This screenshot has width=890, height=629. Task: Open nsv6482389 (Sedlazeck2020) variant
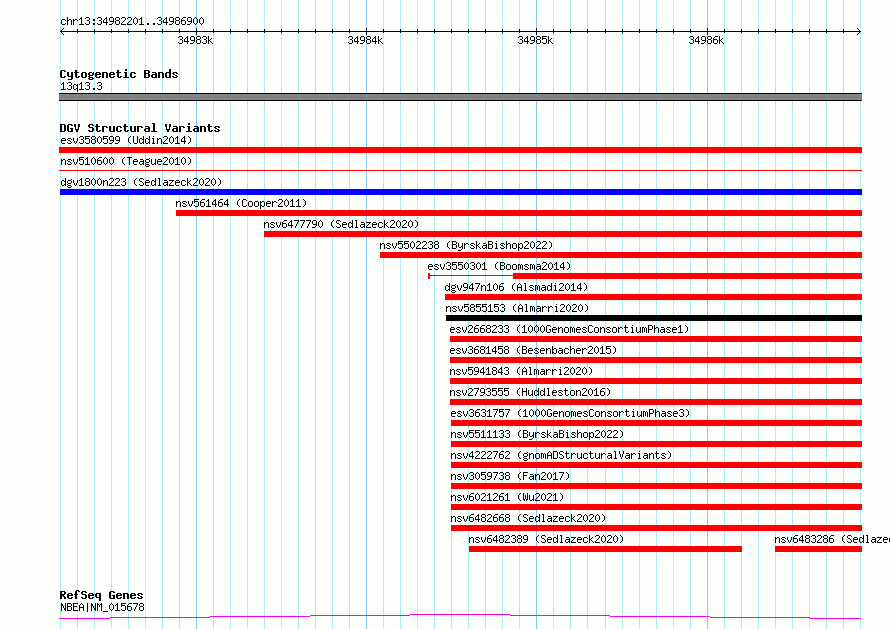[x=546, y=539]
